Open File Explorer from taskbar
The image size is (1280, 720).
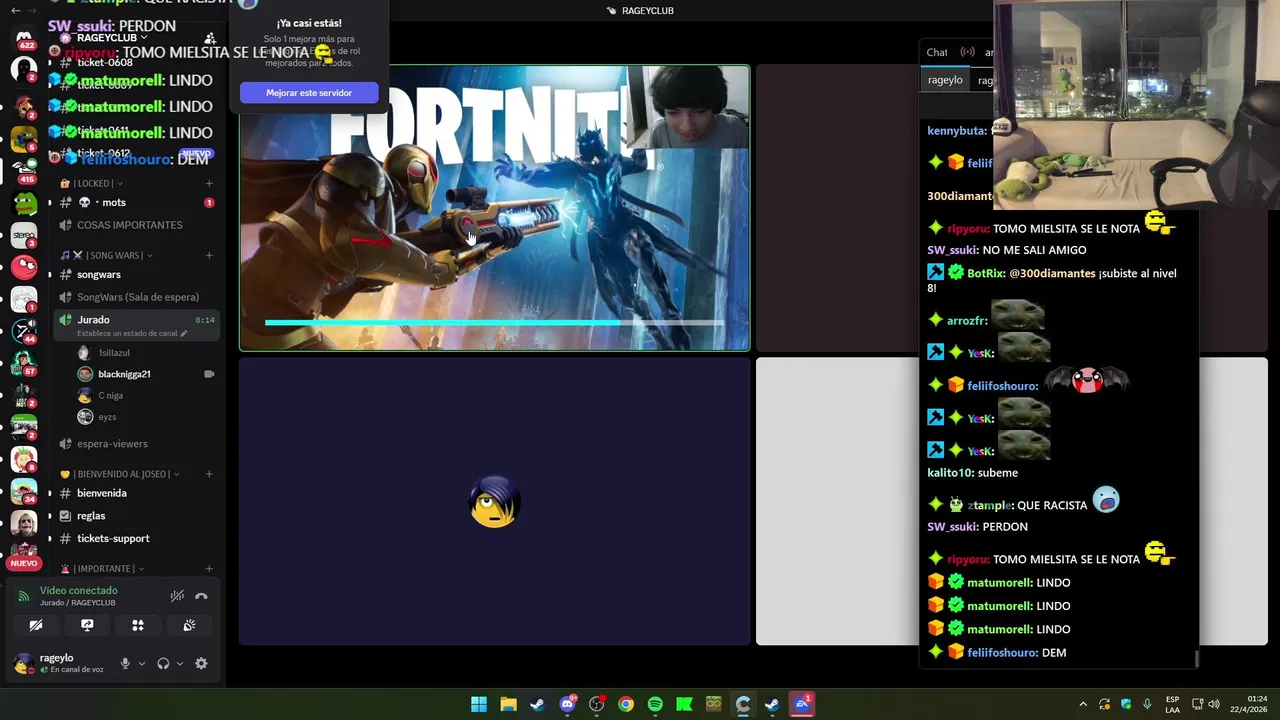(x=508, y=704)
